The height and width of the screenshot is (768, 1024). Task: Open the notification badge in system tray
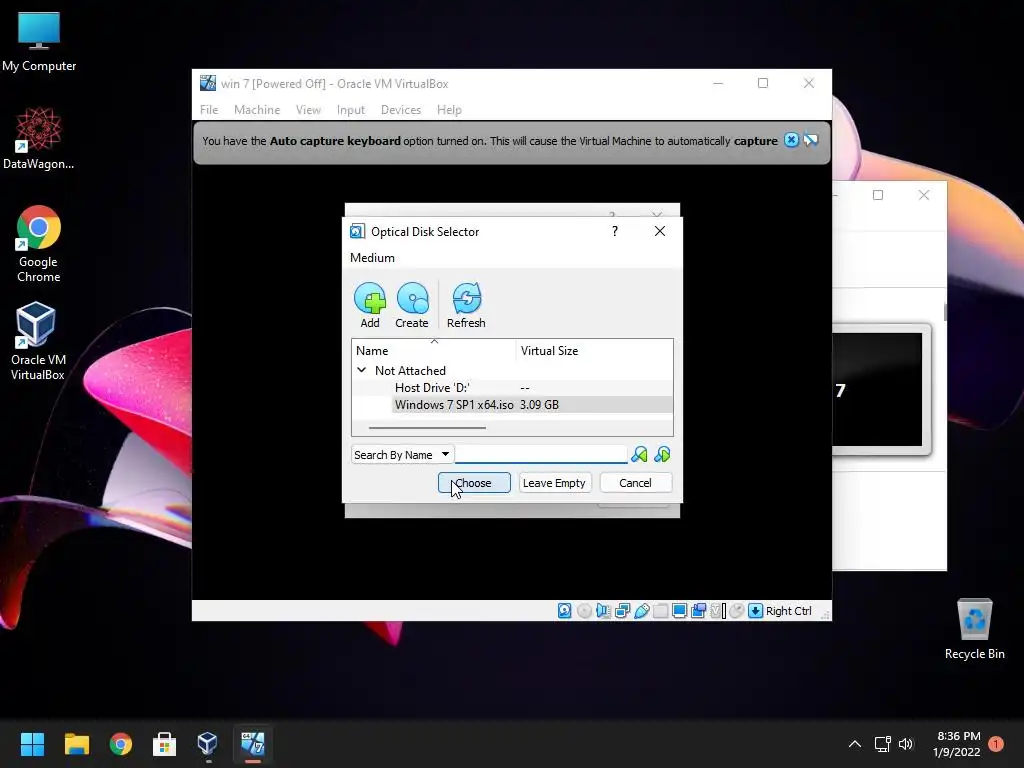(x=996, y=744)
